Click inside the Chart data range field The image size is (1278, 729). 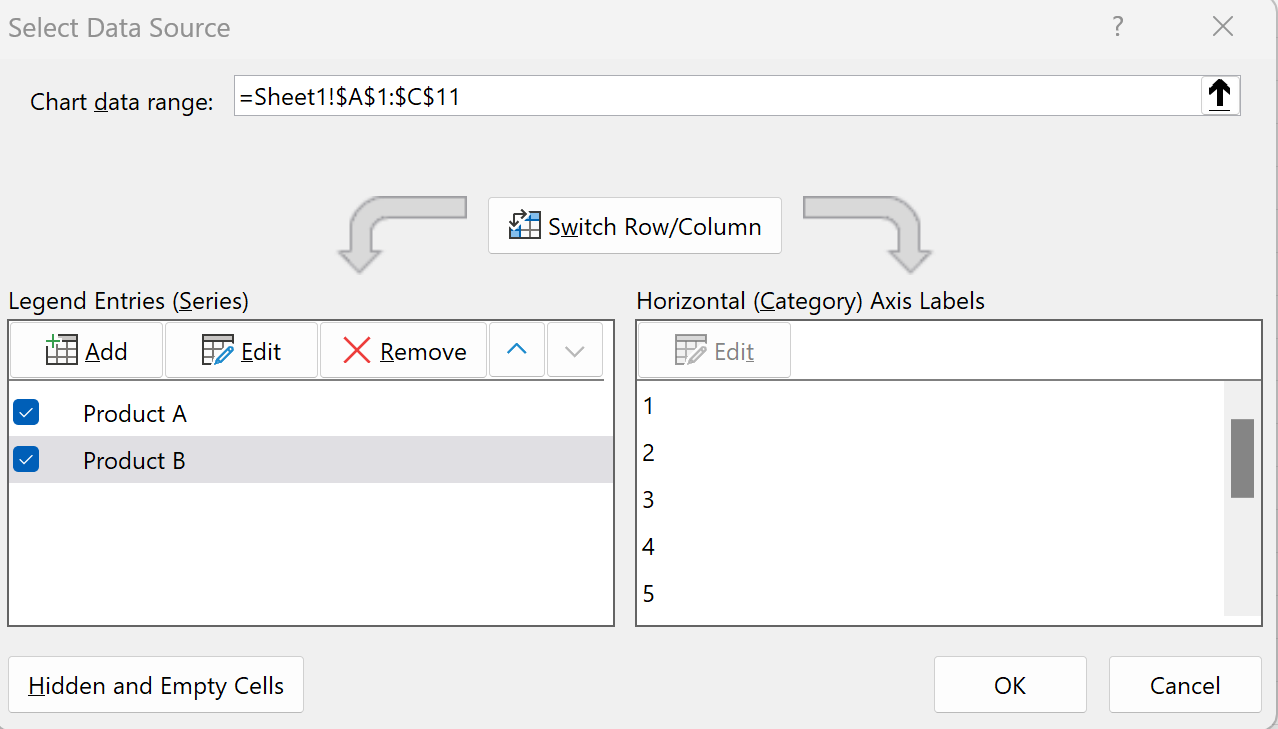[716, 96]
